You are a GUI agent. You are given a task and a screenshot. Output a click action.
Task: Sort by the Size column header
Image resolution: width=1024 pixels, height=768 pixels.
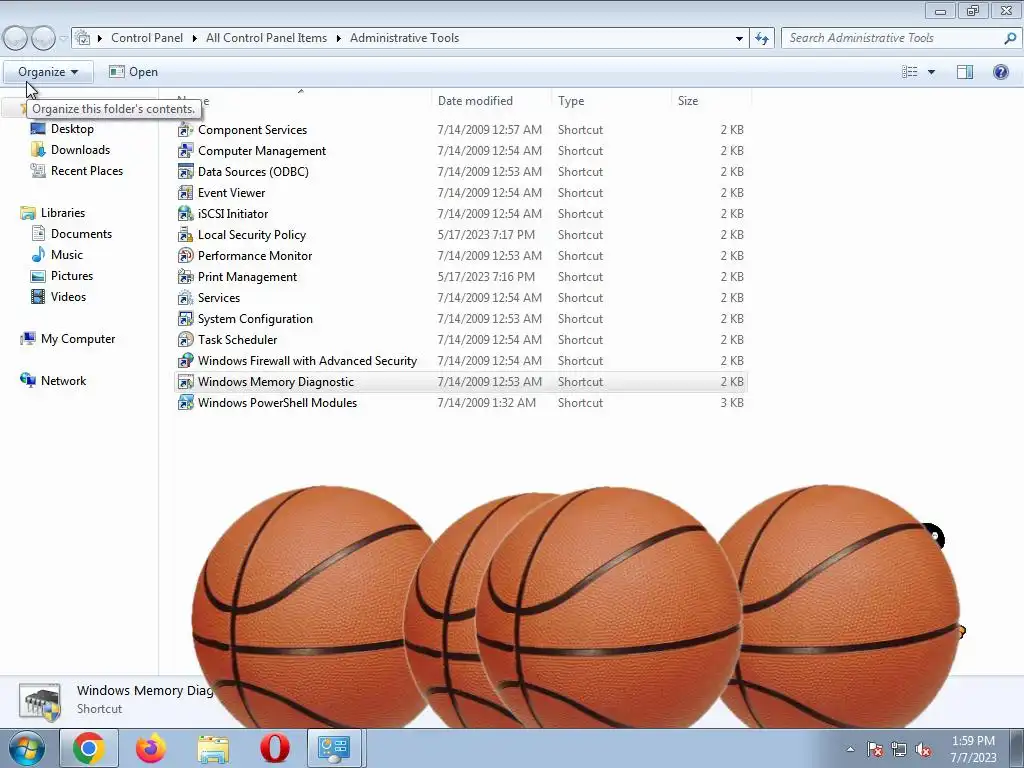coord(712,101)
